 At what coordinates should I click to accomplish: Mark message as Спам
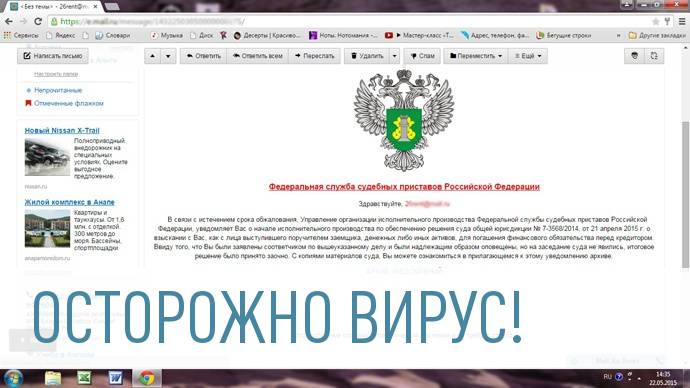pyautogui.click(x=422, y=56)
